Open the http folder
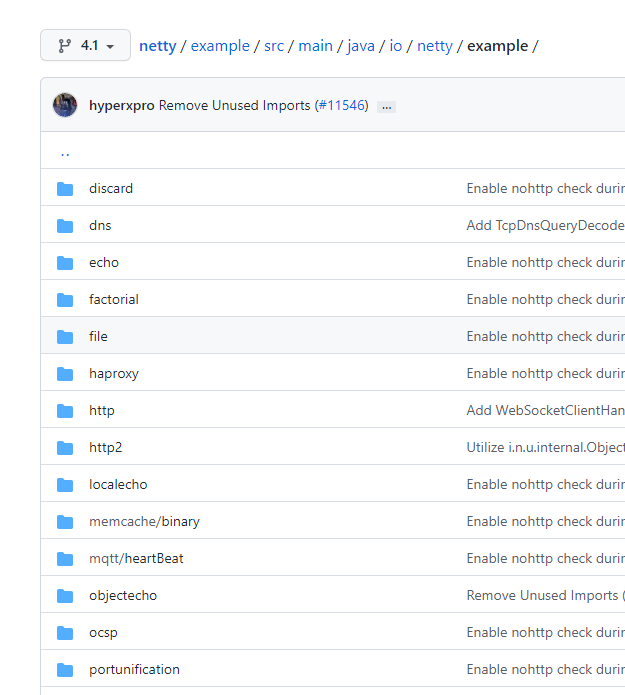This screenshot has width=625, height=695. pos(102,410)
